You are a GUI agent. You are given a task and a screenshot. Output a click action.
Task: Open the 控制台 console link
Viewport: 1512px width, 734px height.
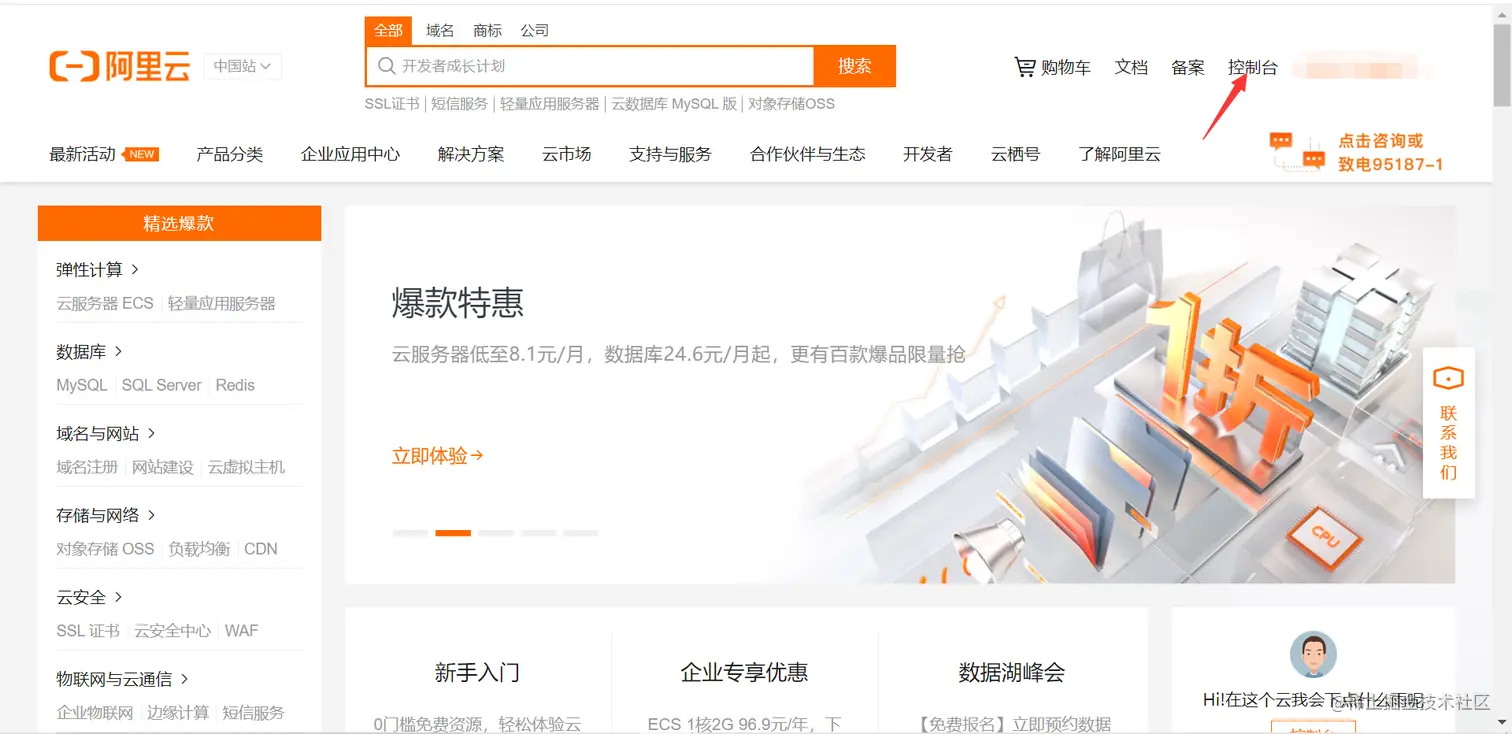pos(1253,67)
